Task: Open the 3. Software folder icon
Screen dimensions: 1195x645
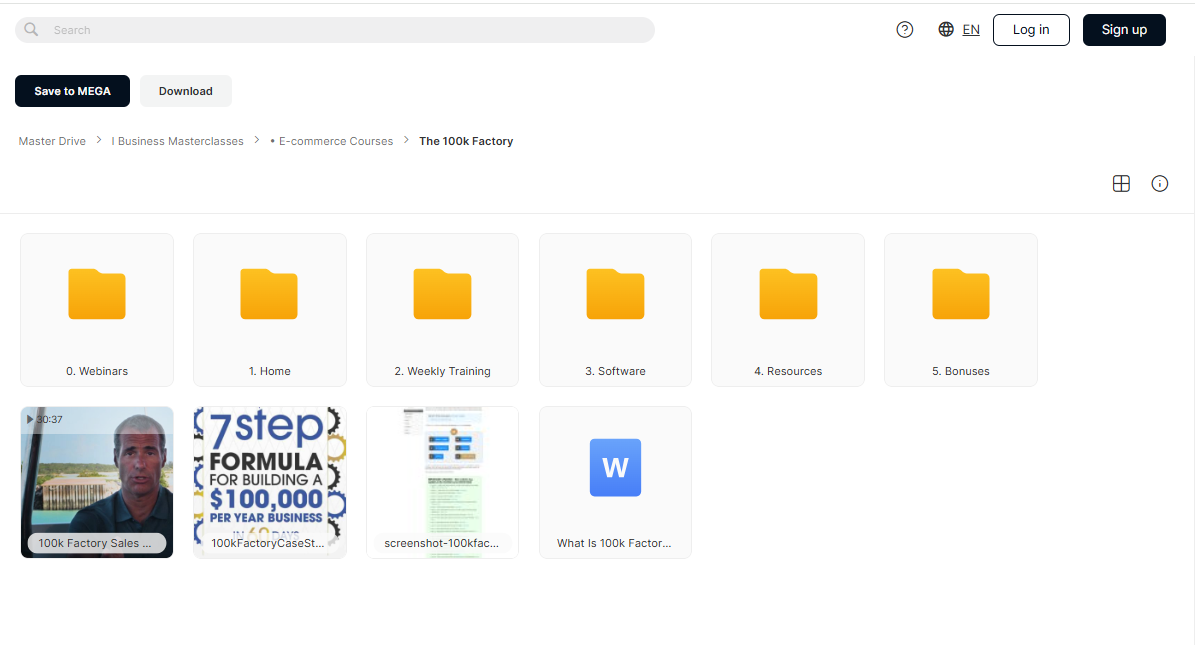Action: [x=615, y=294]
